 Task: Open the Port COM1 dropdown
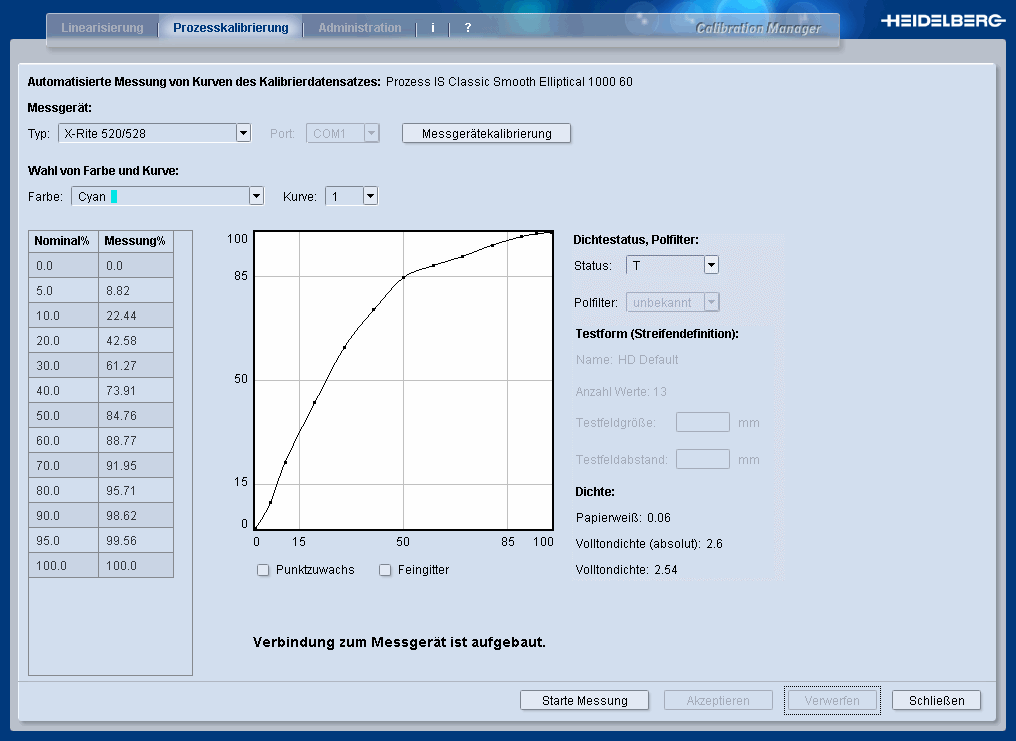coord(343,133)
